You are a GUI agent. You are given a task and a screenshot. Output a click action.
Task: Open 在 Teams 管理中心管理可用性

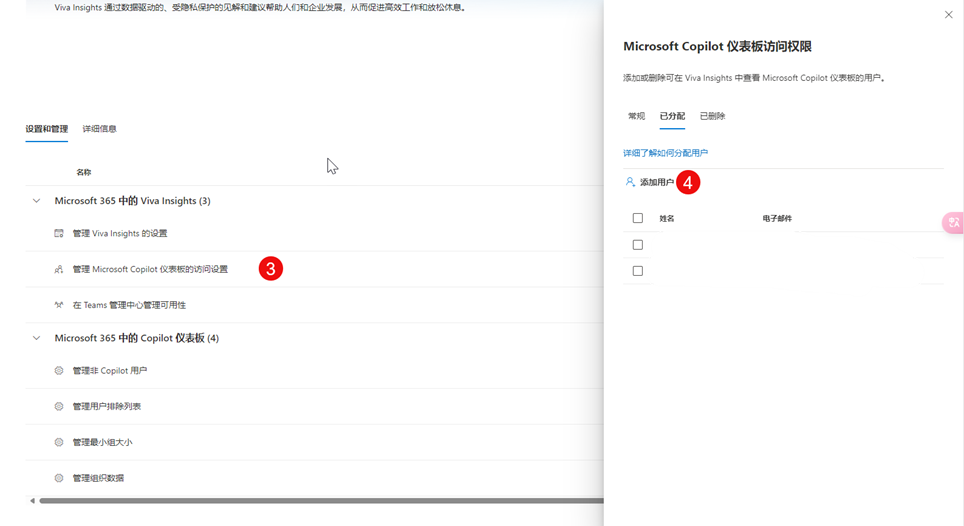[x=129, y=305]
